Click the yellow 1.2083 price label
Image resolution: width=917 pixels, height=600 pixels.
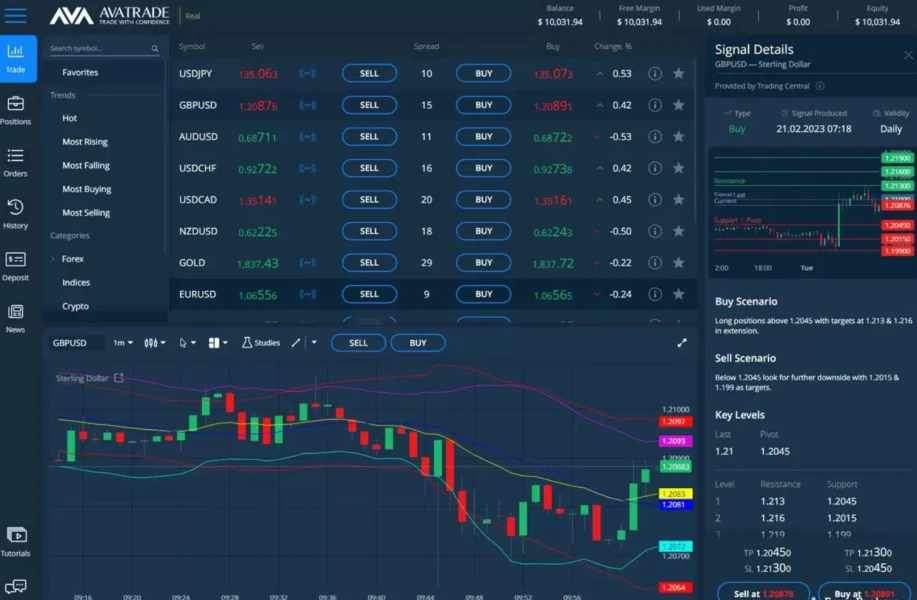(x=675, y=494)
